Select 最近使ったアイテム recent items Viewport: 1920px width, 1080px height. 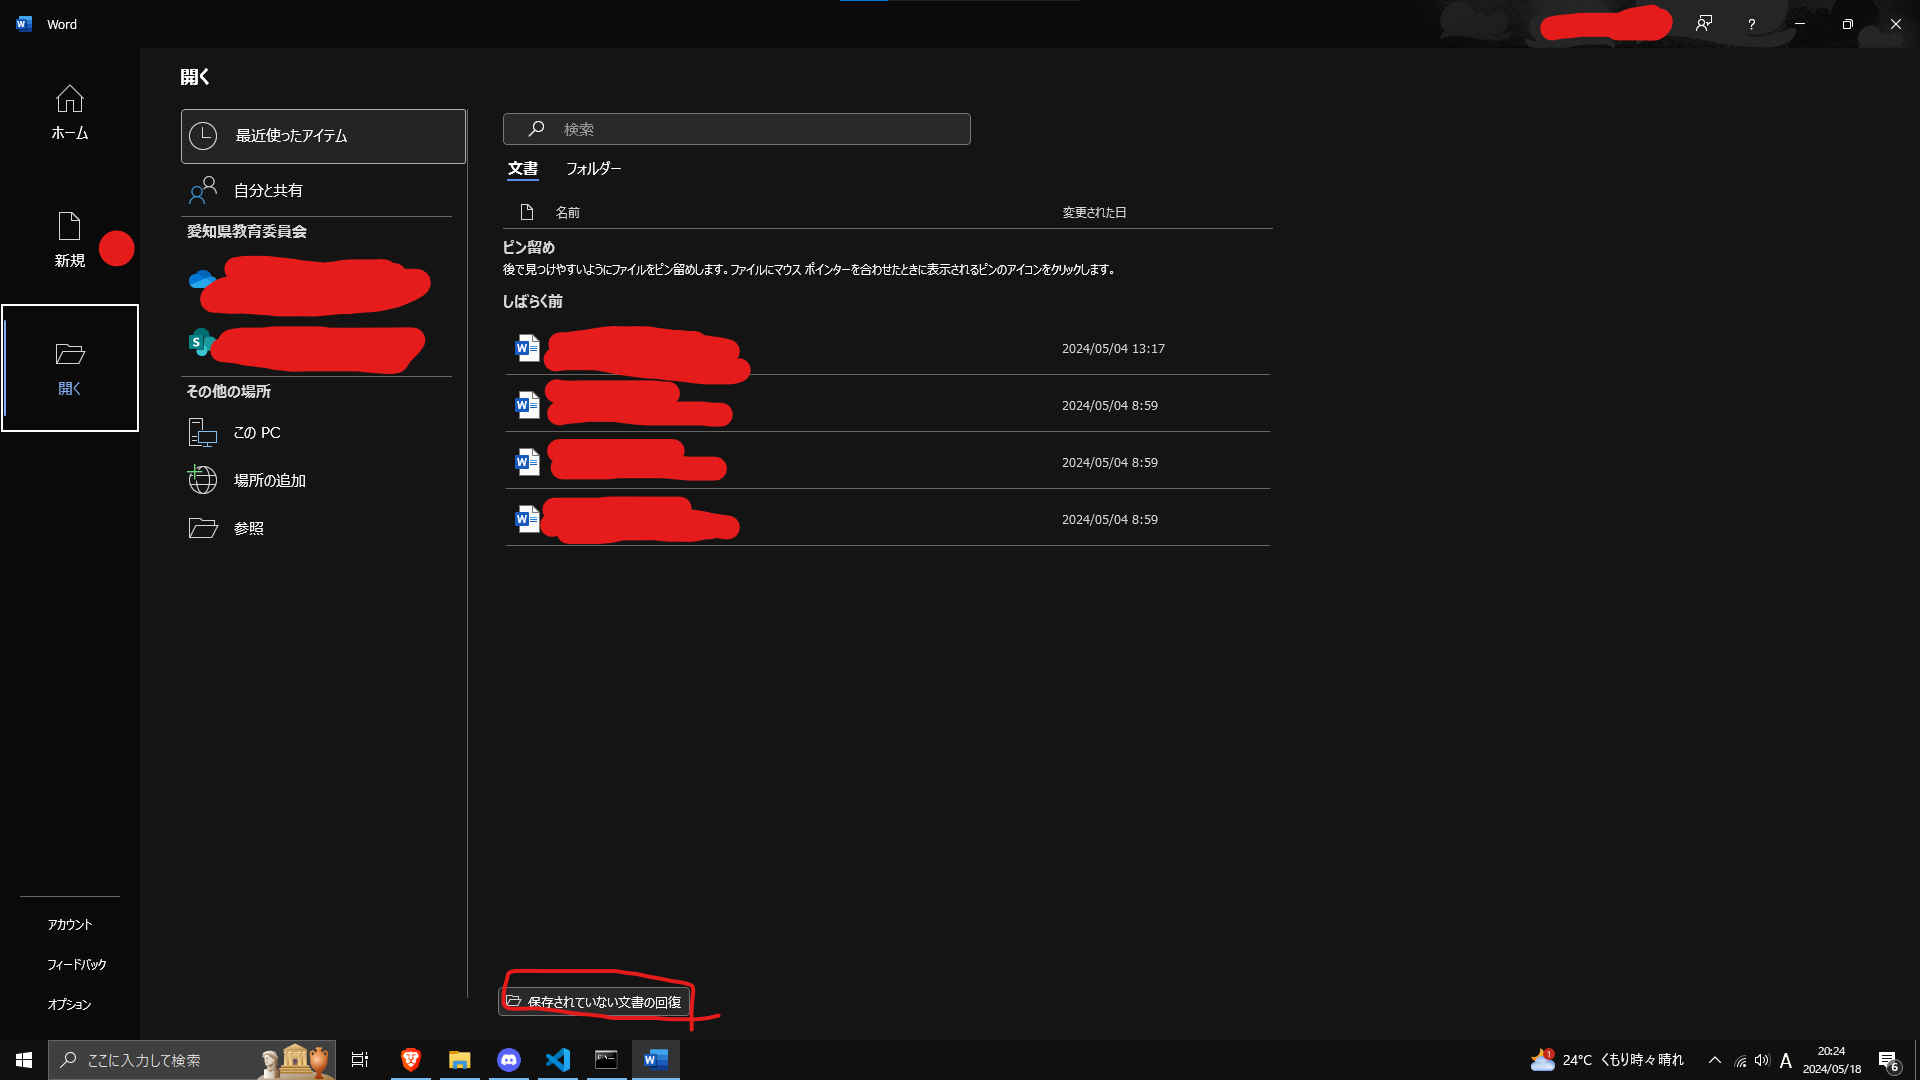click(x=323, y=136)
